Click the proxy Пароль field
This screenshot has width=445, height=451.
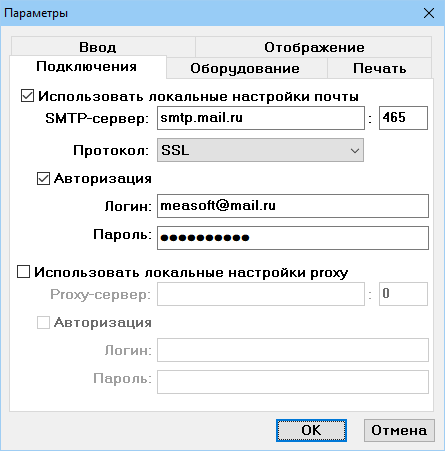click(293, 382)
